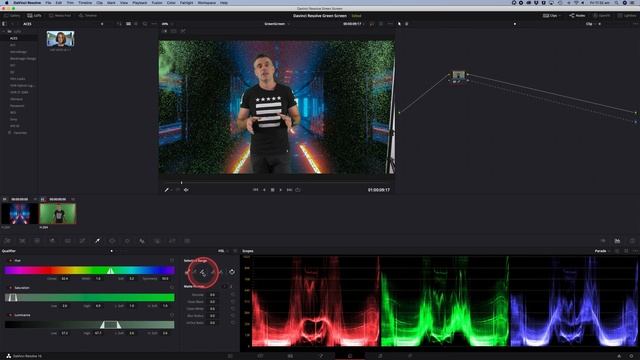Switch to the Fairlight page tab
This screenshot has height=360, width=640.
pos(380,356)
